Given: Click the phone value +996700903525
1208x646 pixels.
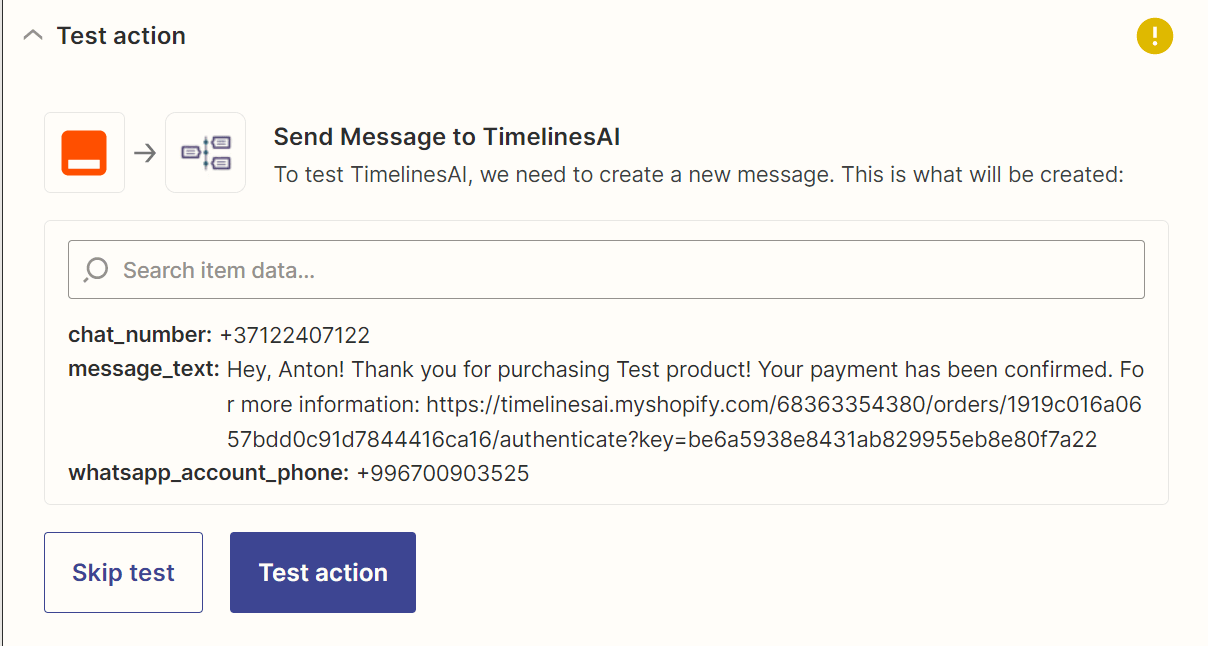Looking at the screenshot, I should pos(442,473).
